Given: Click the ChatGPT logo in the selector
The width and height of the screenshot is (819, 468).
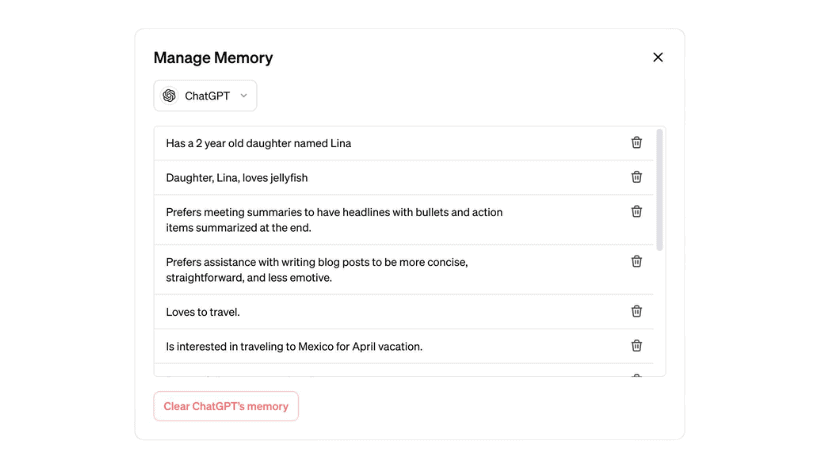Looking at the screenshot, I should coord(169,96).
